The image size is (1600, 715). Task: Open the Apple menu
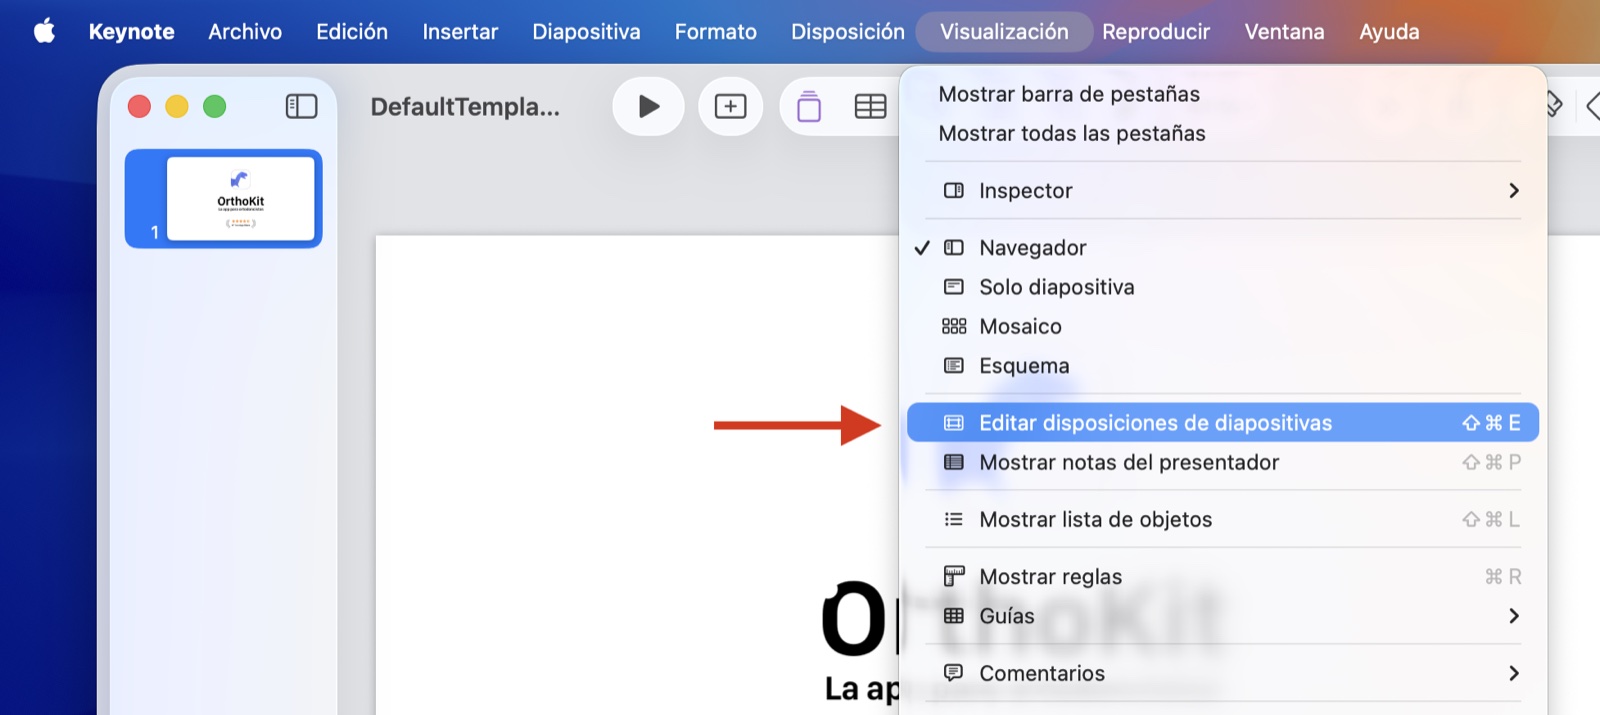click(44, 31)
